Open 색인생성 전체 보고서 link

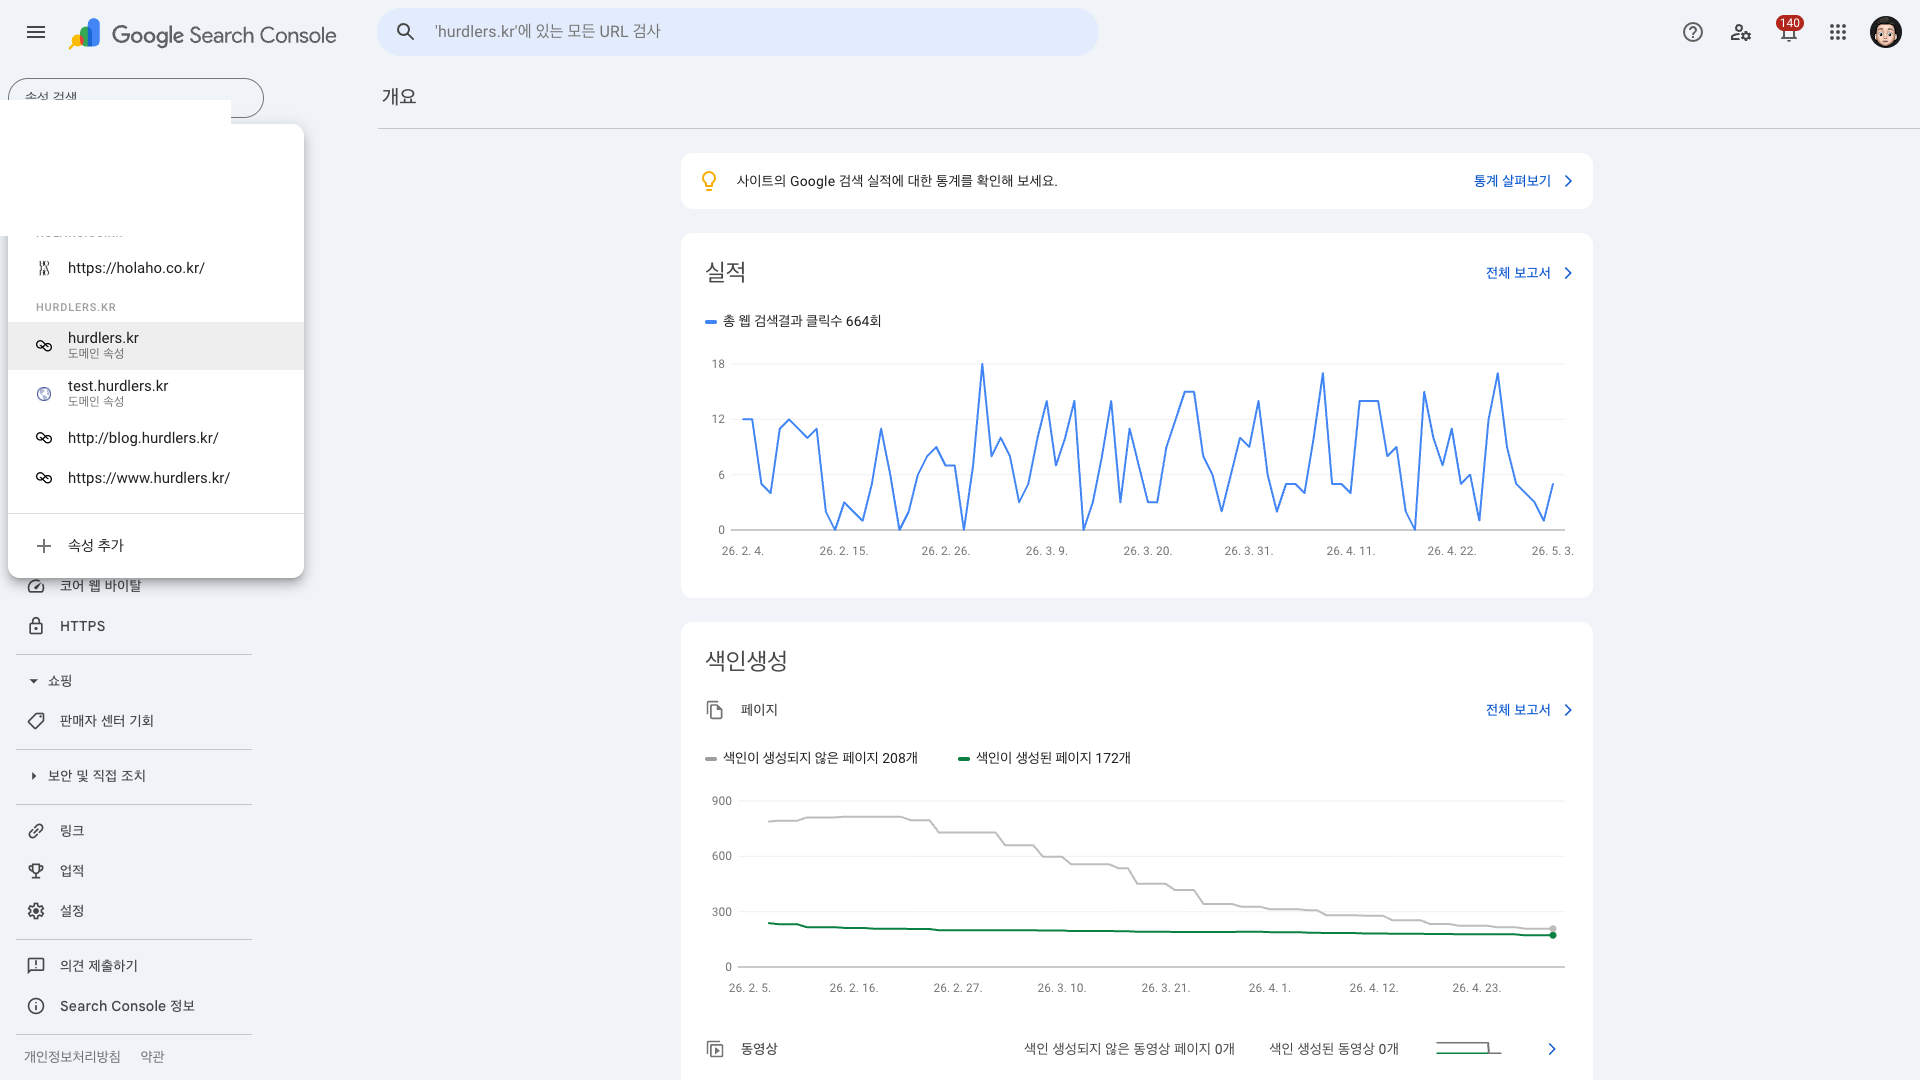[1517, 710]
